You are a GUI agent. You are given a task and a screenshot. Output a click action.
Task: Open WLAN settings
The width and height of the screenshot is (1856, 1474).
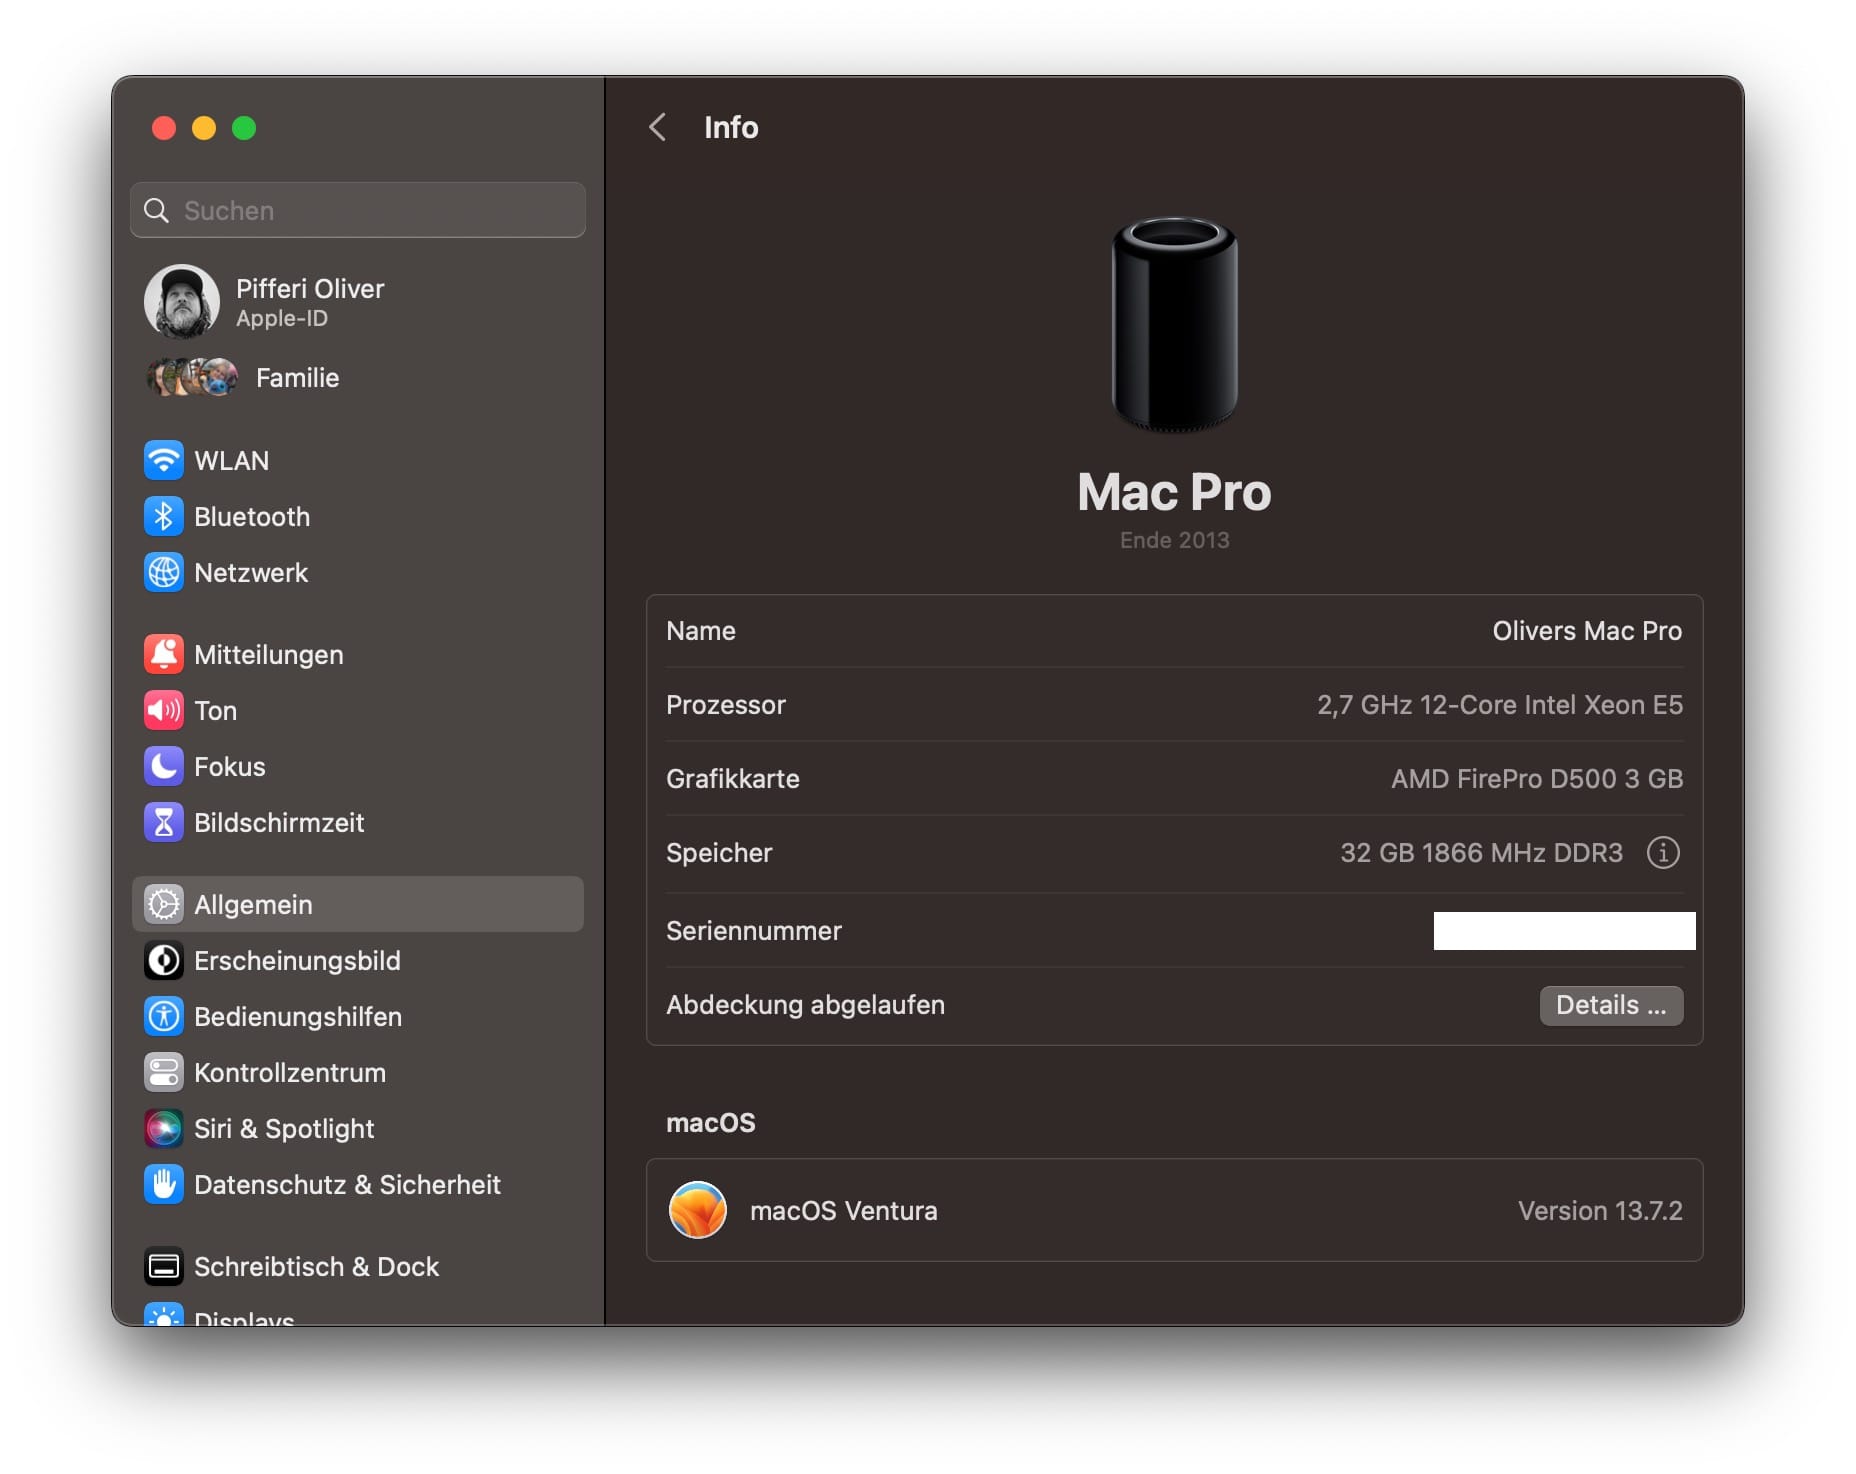pyautogui.click(x=358, y=461)
